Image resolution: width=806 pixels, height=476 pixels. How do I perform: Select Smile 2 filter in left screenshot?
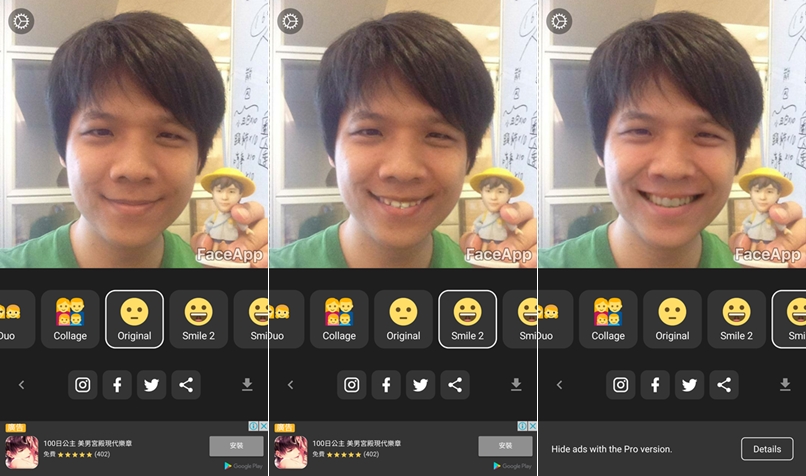tap(198, 319)
